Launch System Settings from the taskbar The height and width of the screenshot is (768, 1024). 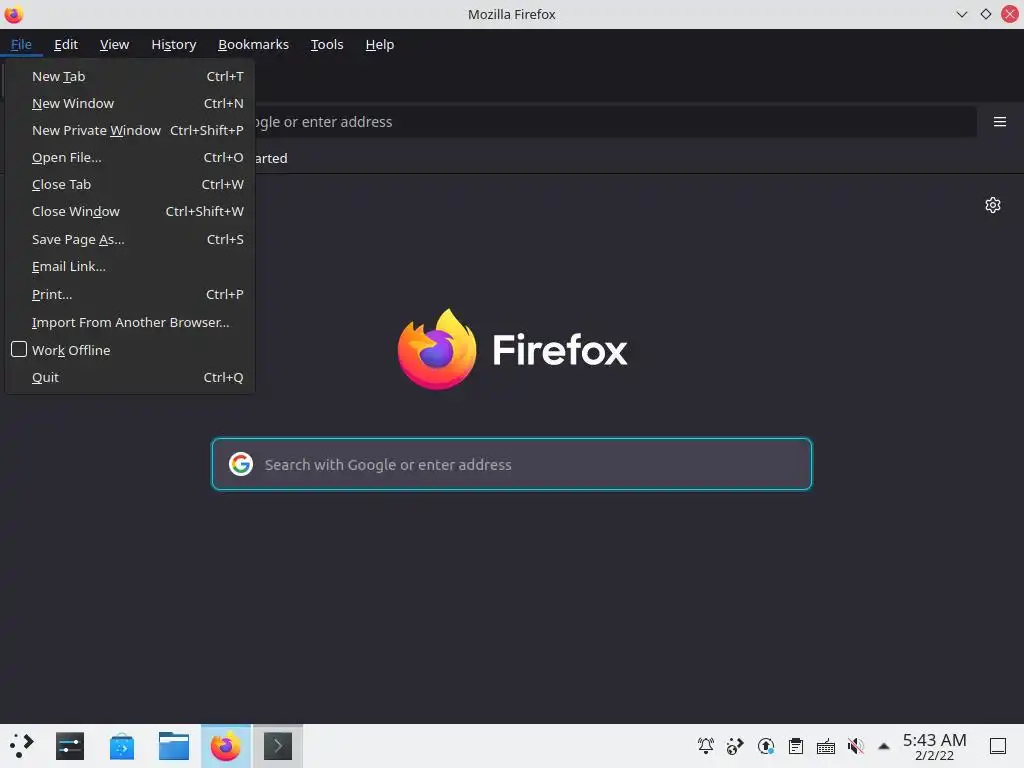click(70, 746)
